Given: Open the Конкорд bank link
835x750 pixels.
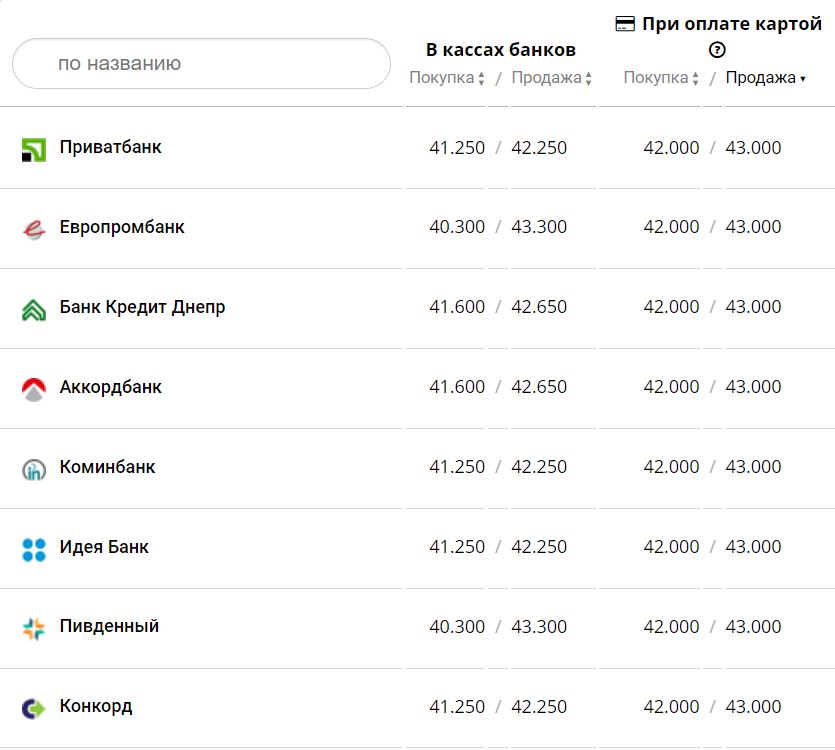Looking at the screenshot, I should pyautogui.click(x=95, y=707).
